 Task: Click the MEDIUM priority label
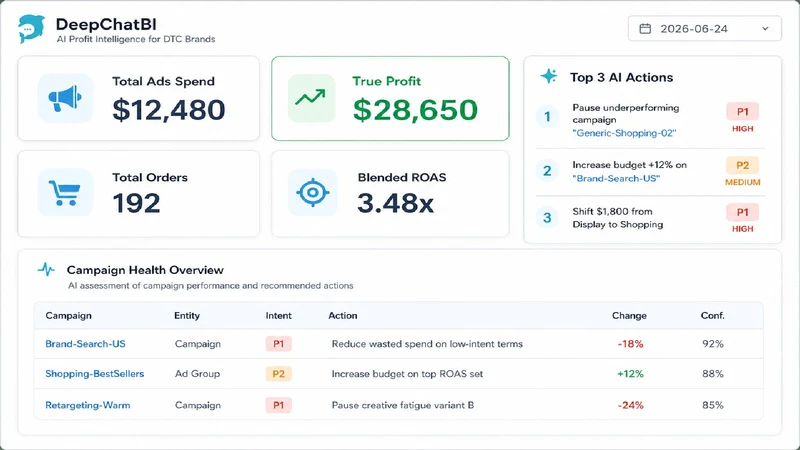pos(742,182)
